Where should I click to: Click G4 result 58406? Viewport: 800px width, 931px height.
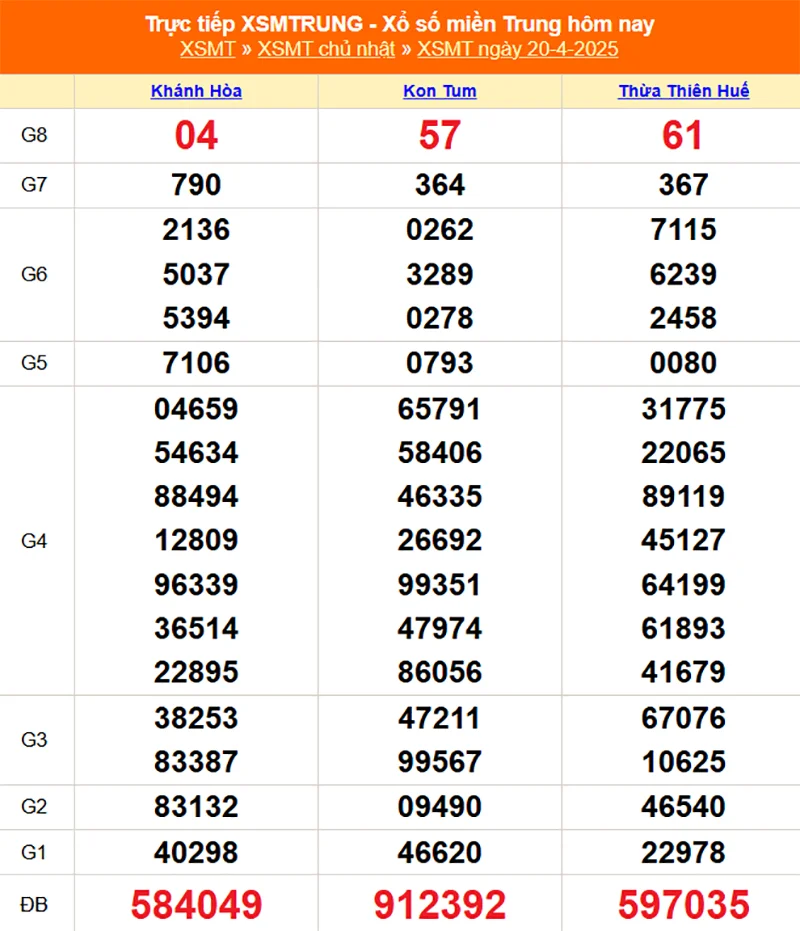(x=439, y=453)
